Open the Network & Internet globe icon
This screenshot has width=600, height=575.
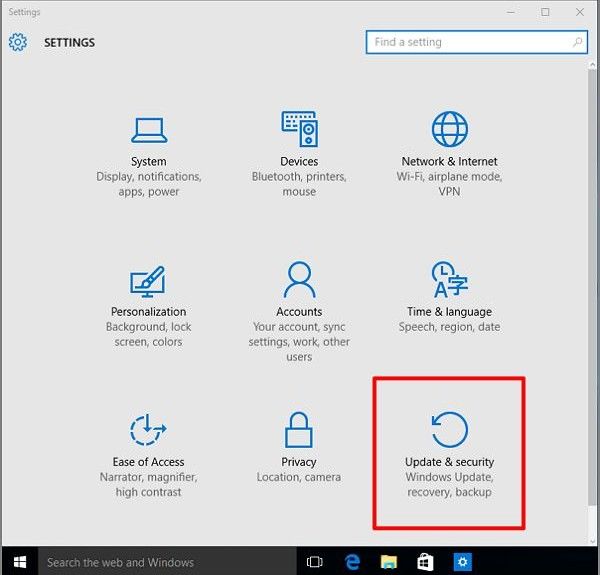pyautogui.click(x=450, y=129)
